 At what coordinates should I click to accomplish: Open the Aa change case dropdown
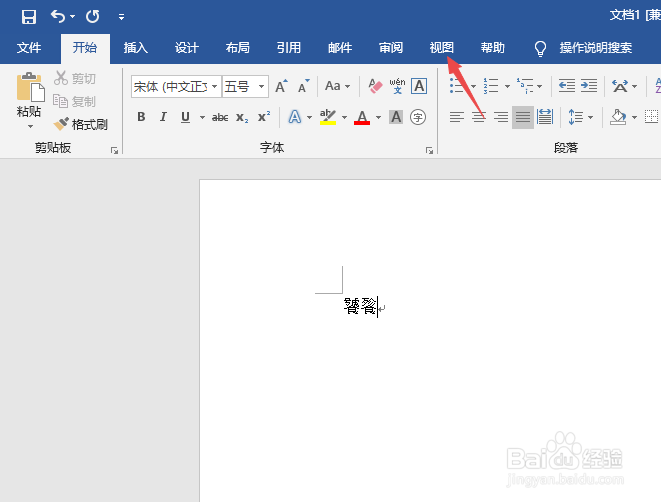click(337, 86)
